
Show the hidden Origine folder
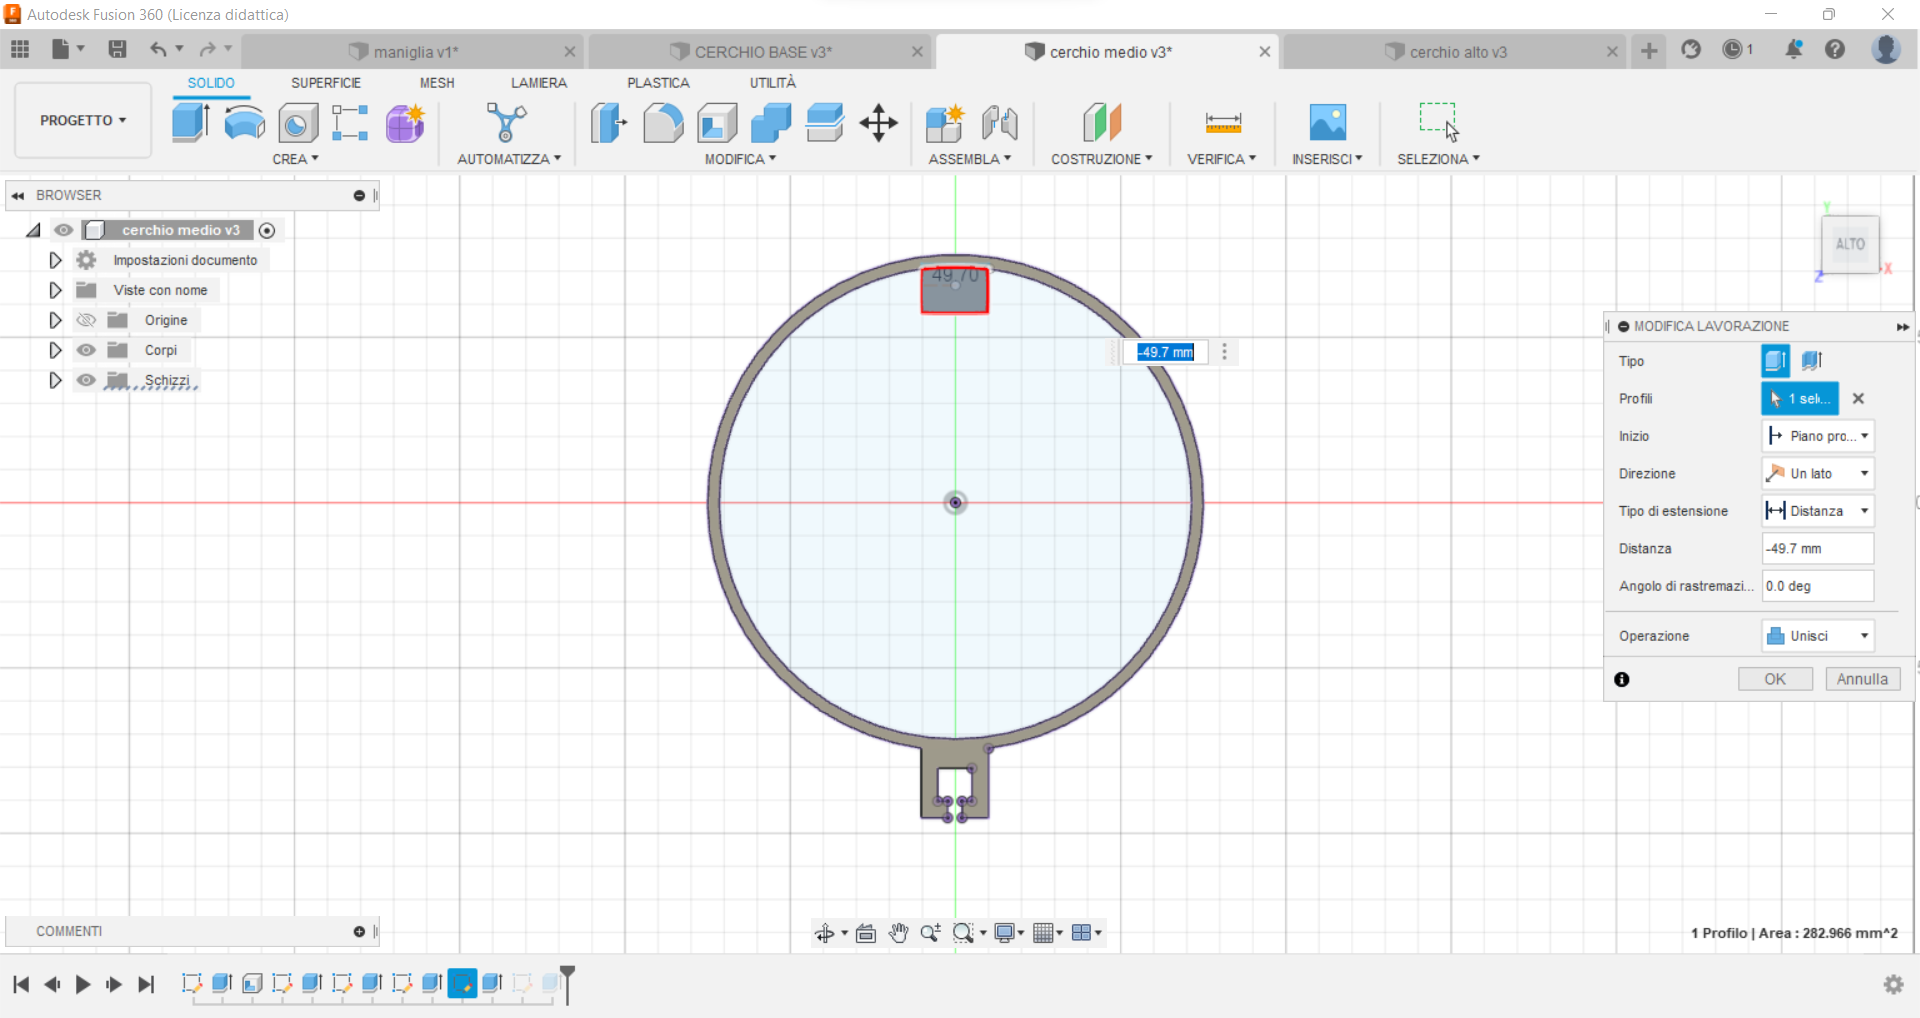pyautogui.click(x=86, y=320)
